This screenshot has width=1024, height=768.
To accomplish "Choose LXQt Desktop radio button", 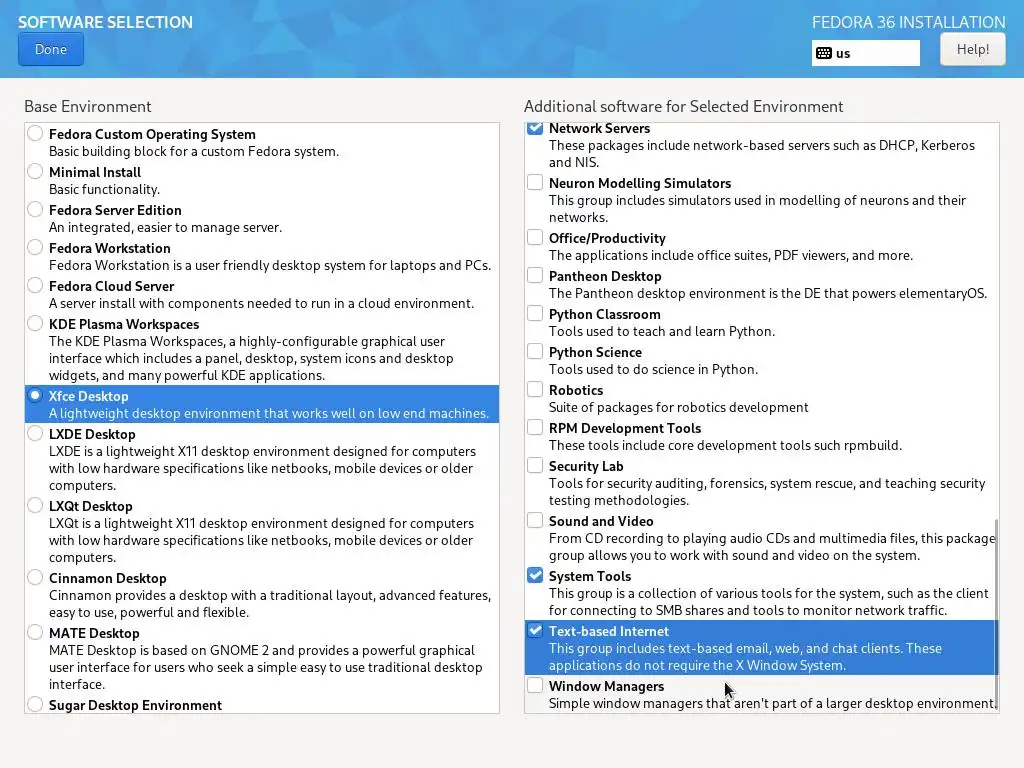I will point(35,505).
